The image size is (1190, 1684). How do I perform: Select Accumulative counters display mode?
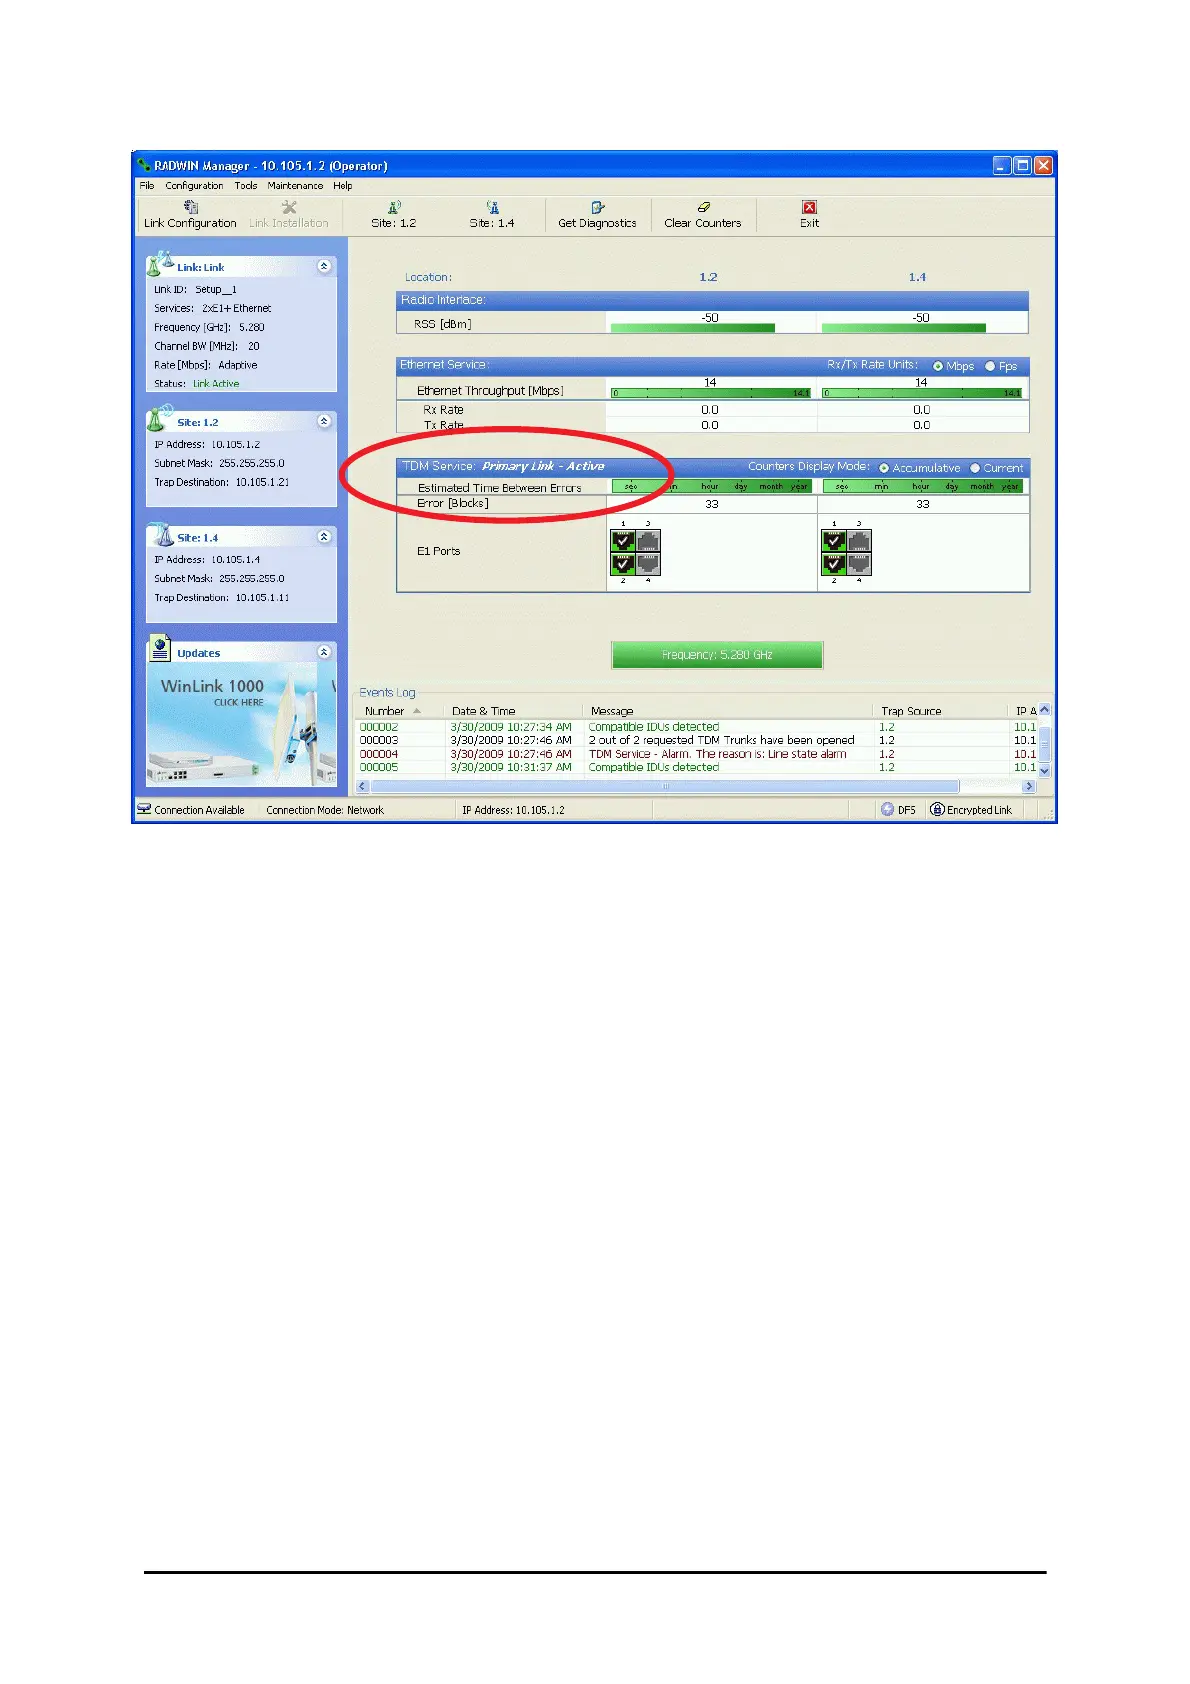pos(884,468)
